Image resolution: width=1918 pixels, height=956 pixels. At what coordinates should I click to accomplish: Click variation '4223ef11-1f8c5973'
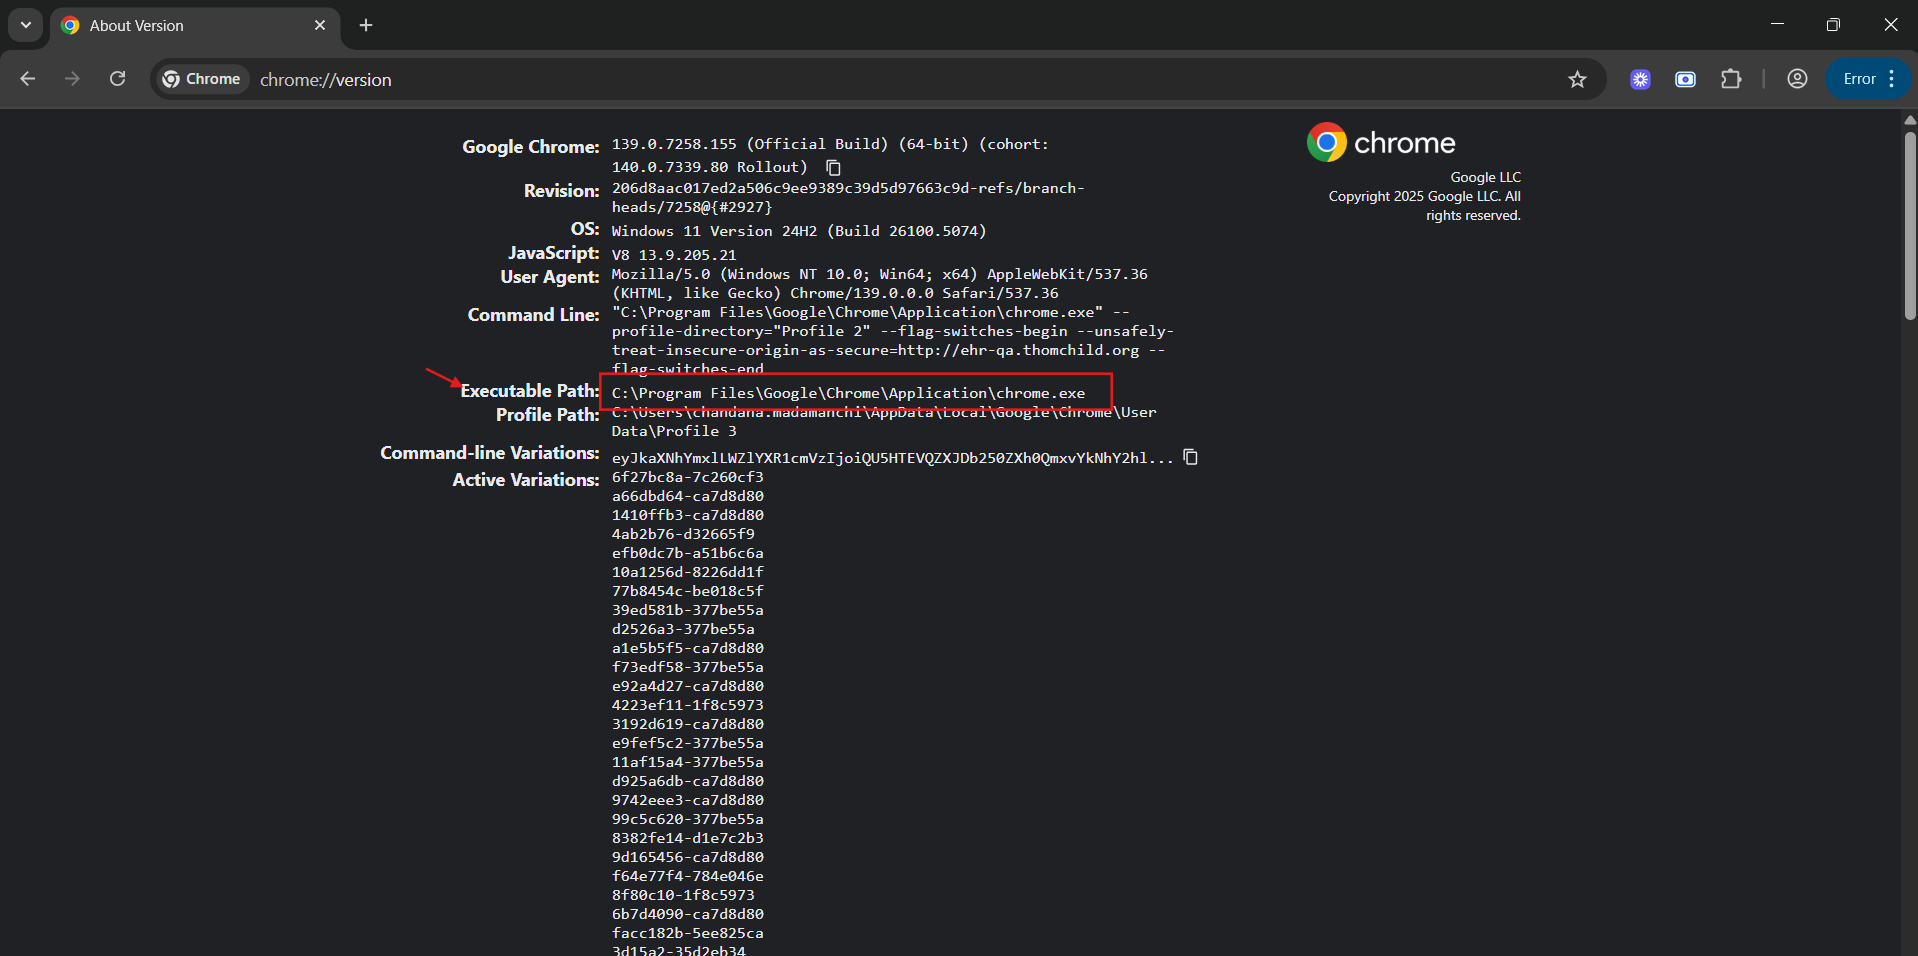[x=688, y=705]
